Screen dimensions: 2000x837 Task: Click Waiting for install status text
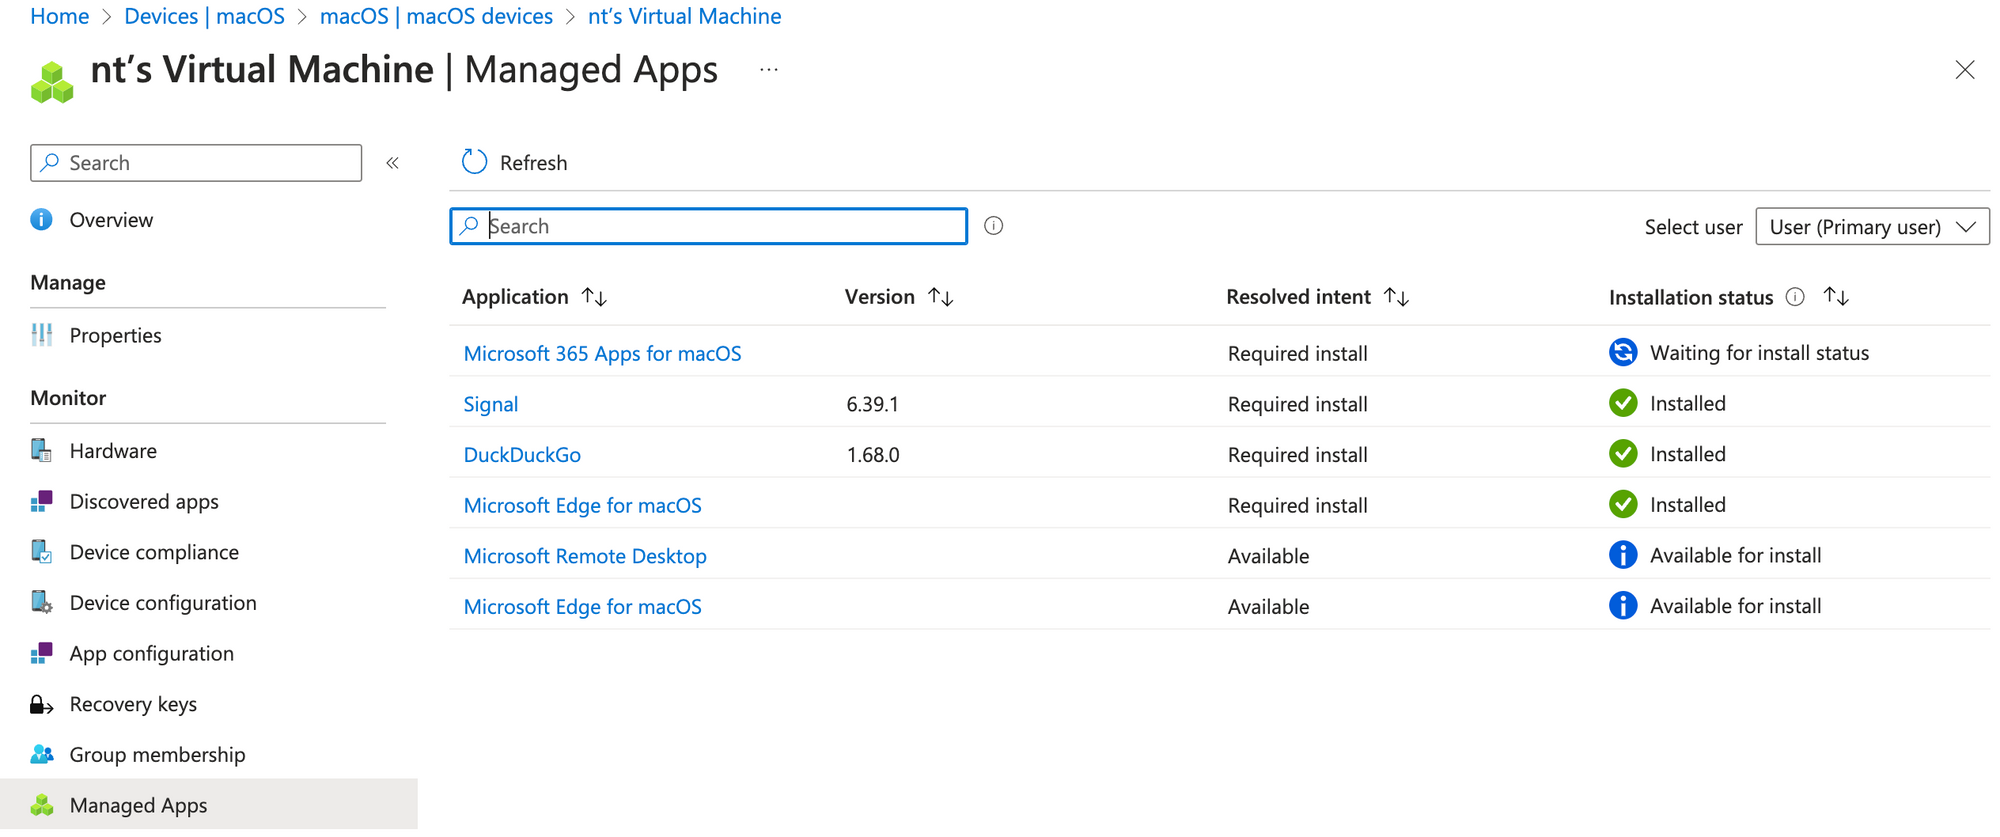pos(1759,353)
